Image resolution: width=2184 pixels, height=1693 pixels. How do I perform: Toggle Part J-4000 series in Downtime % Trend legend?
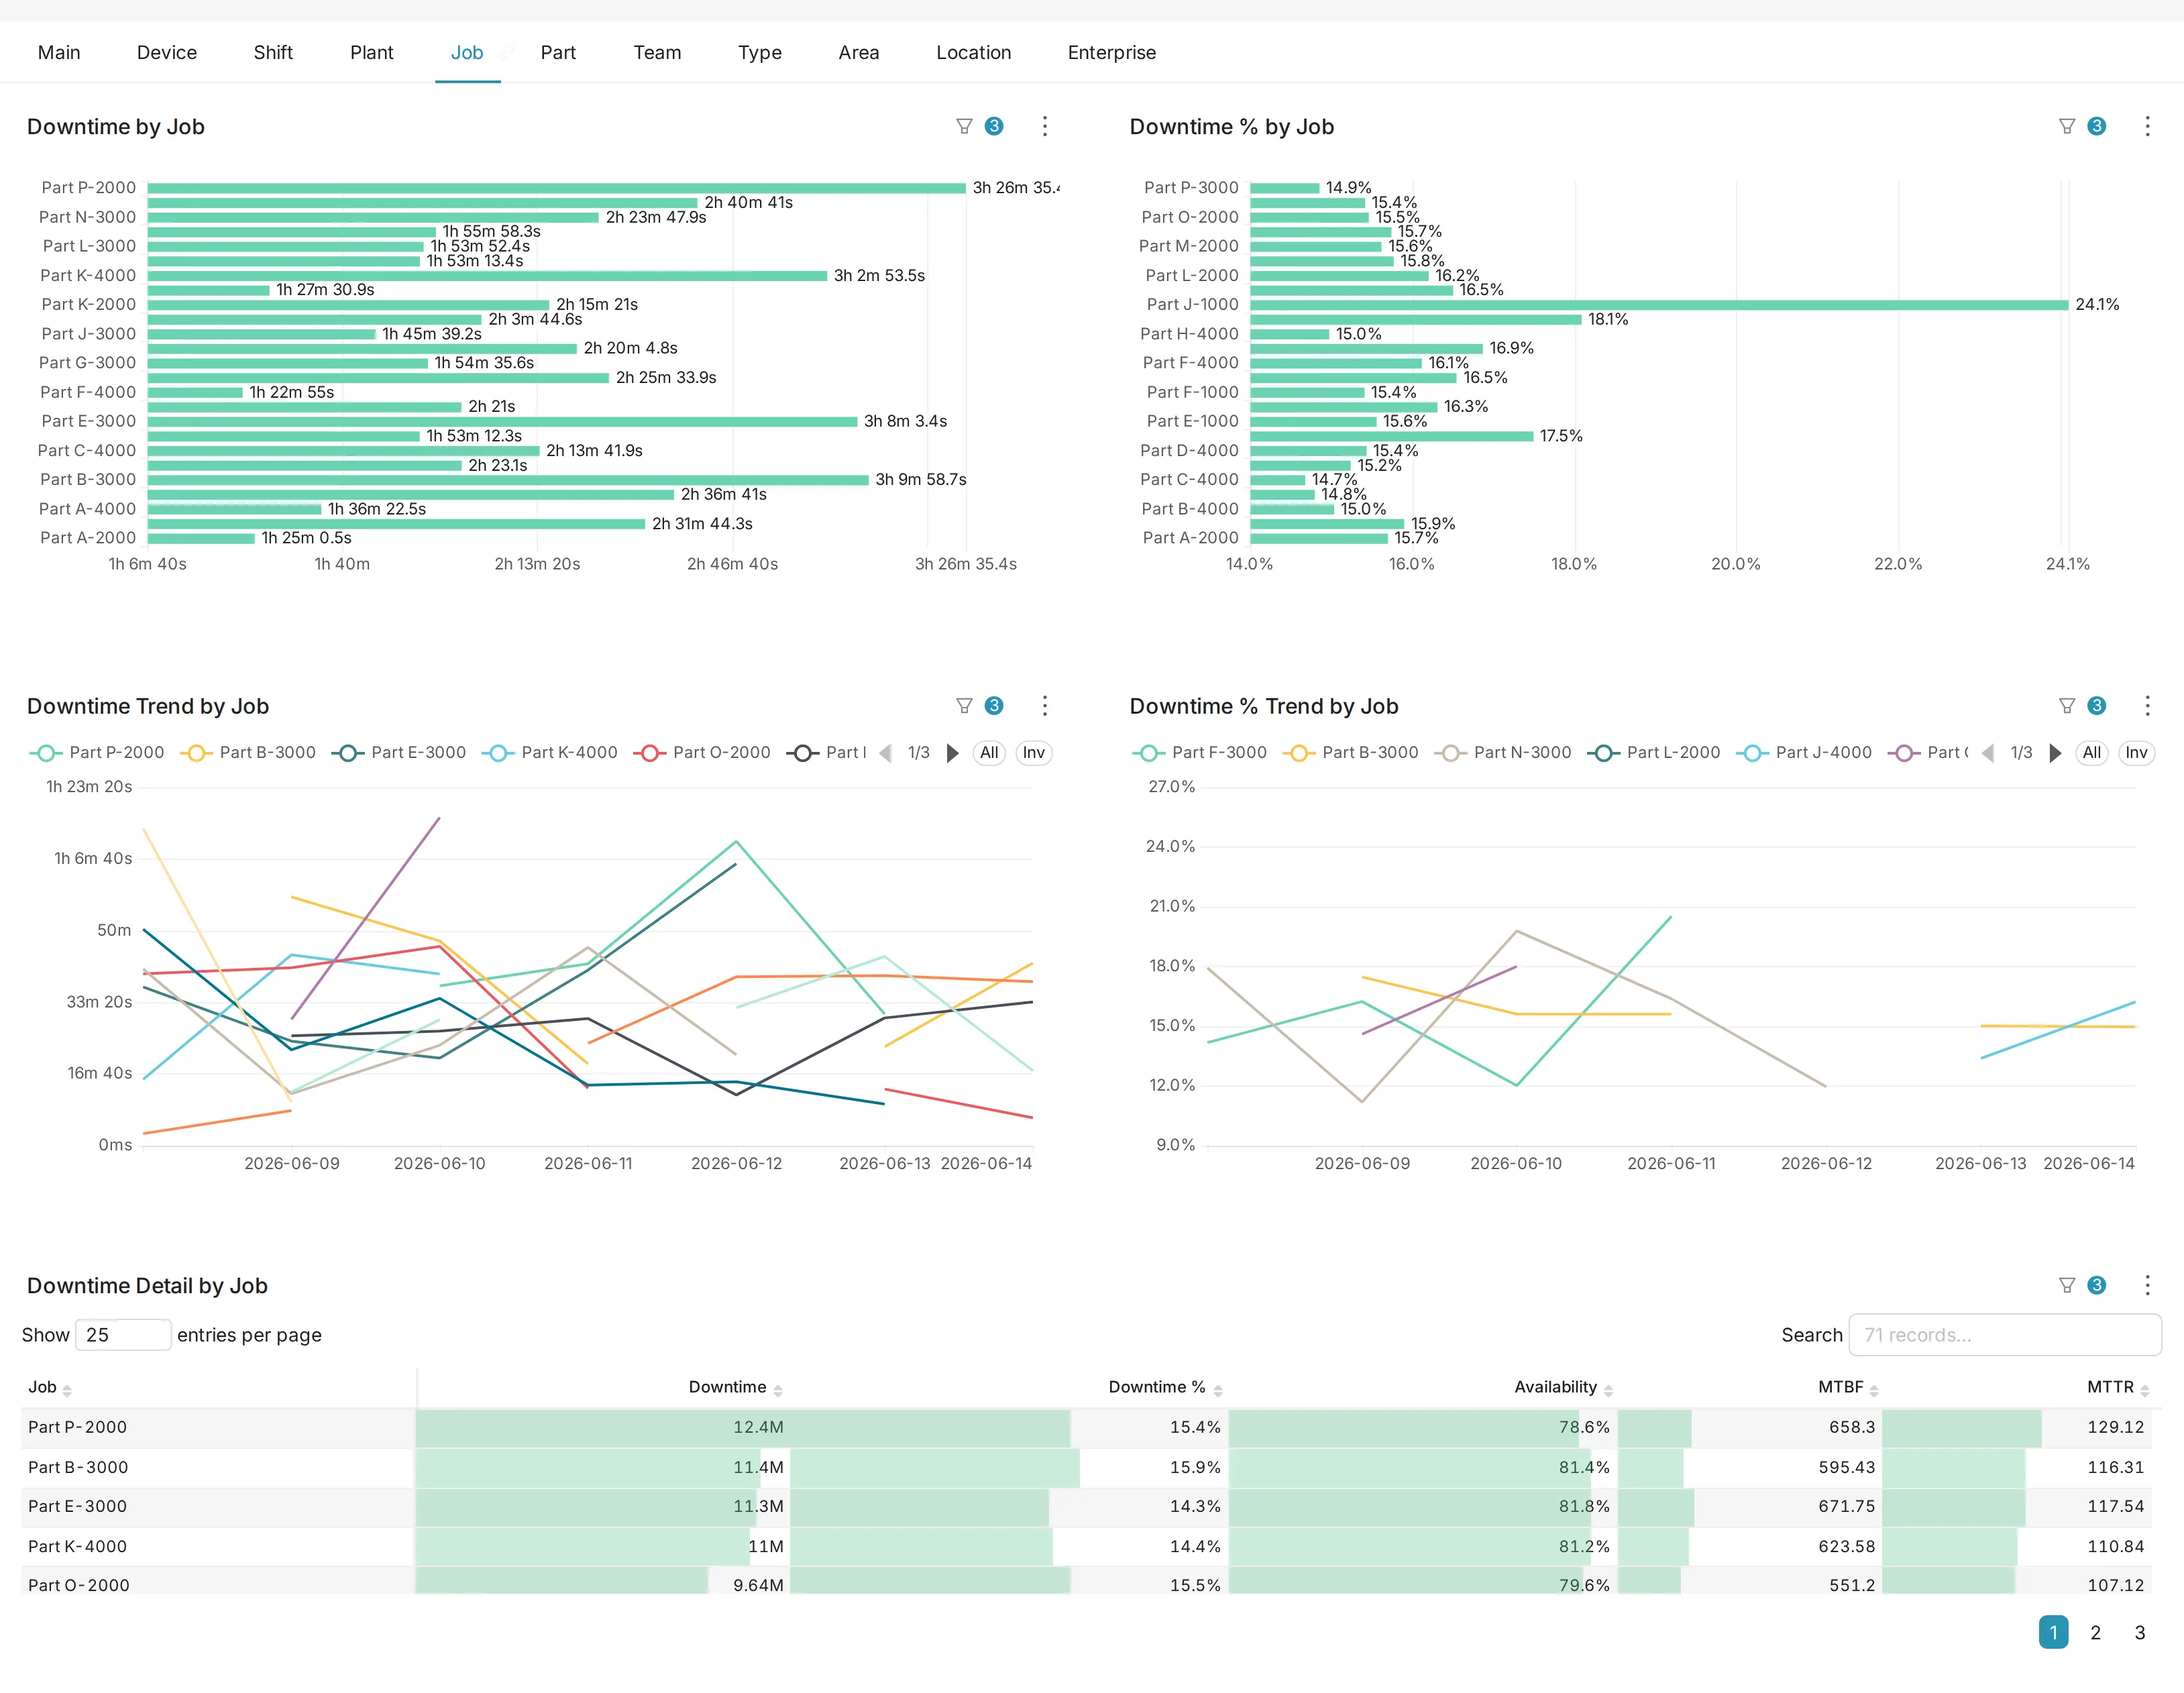(1804, 753)
